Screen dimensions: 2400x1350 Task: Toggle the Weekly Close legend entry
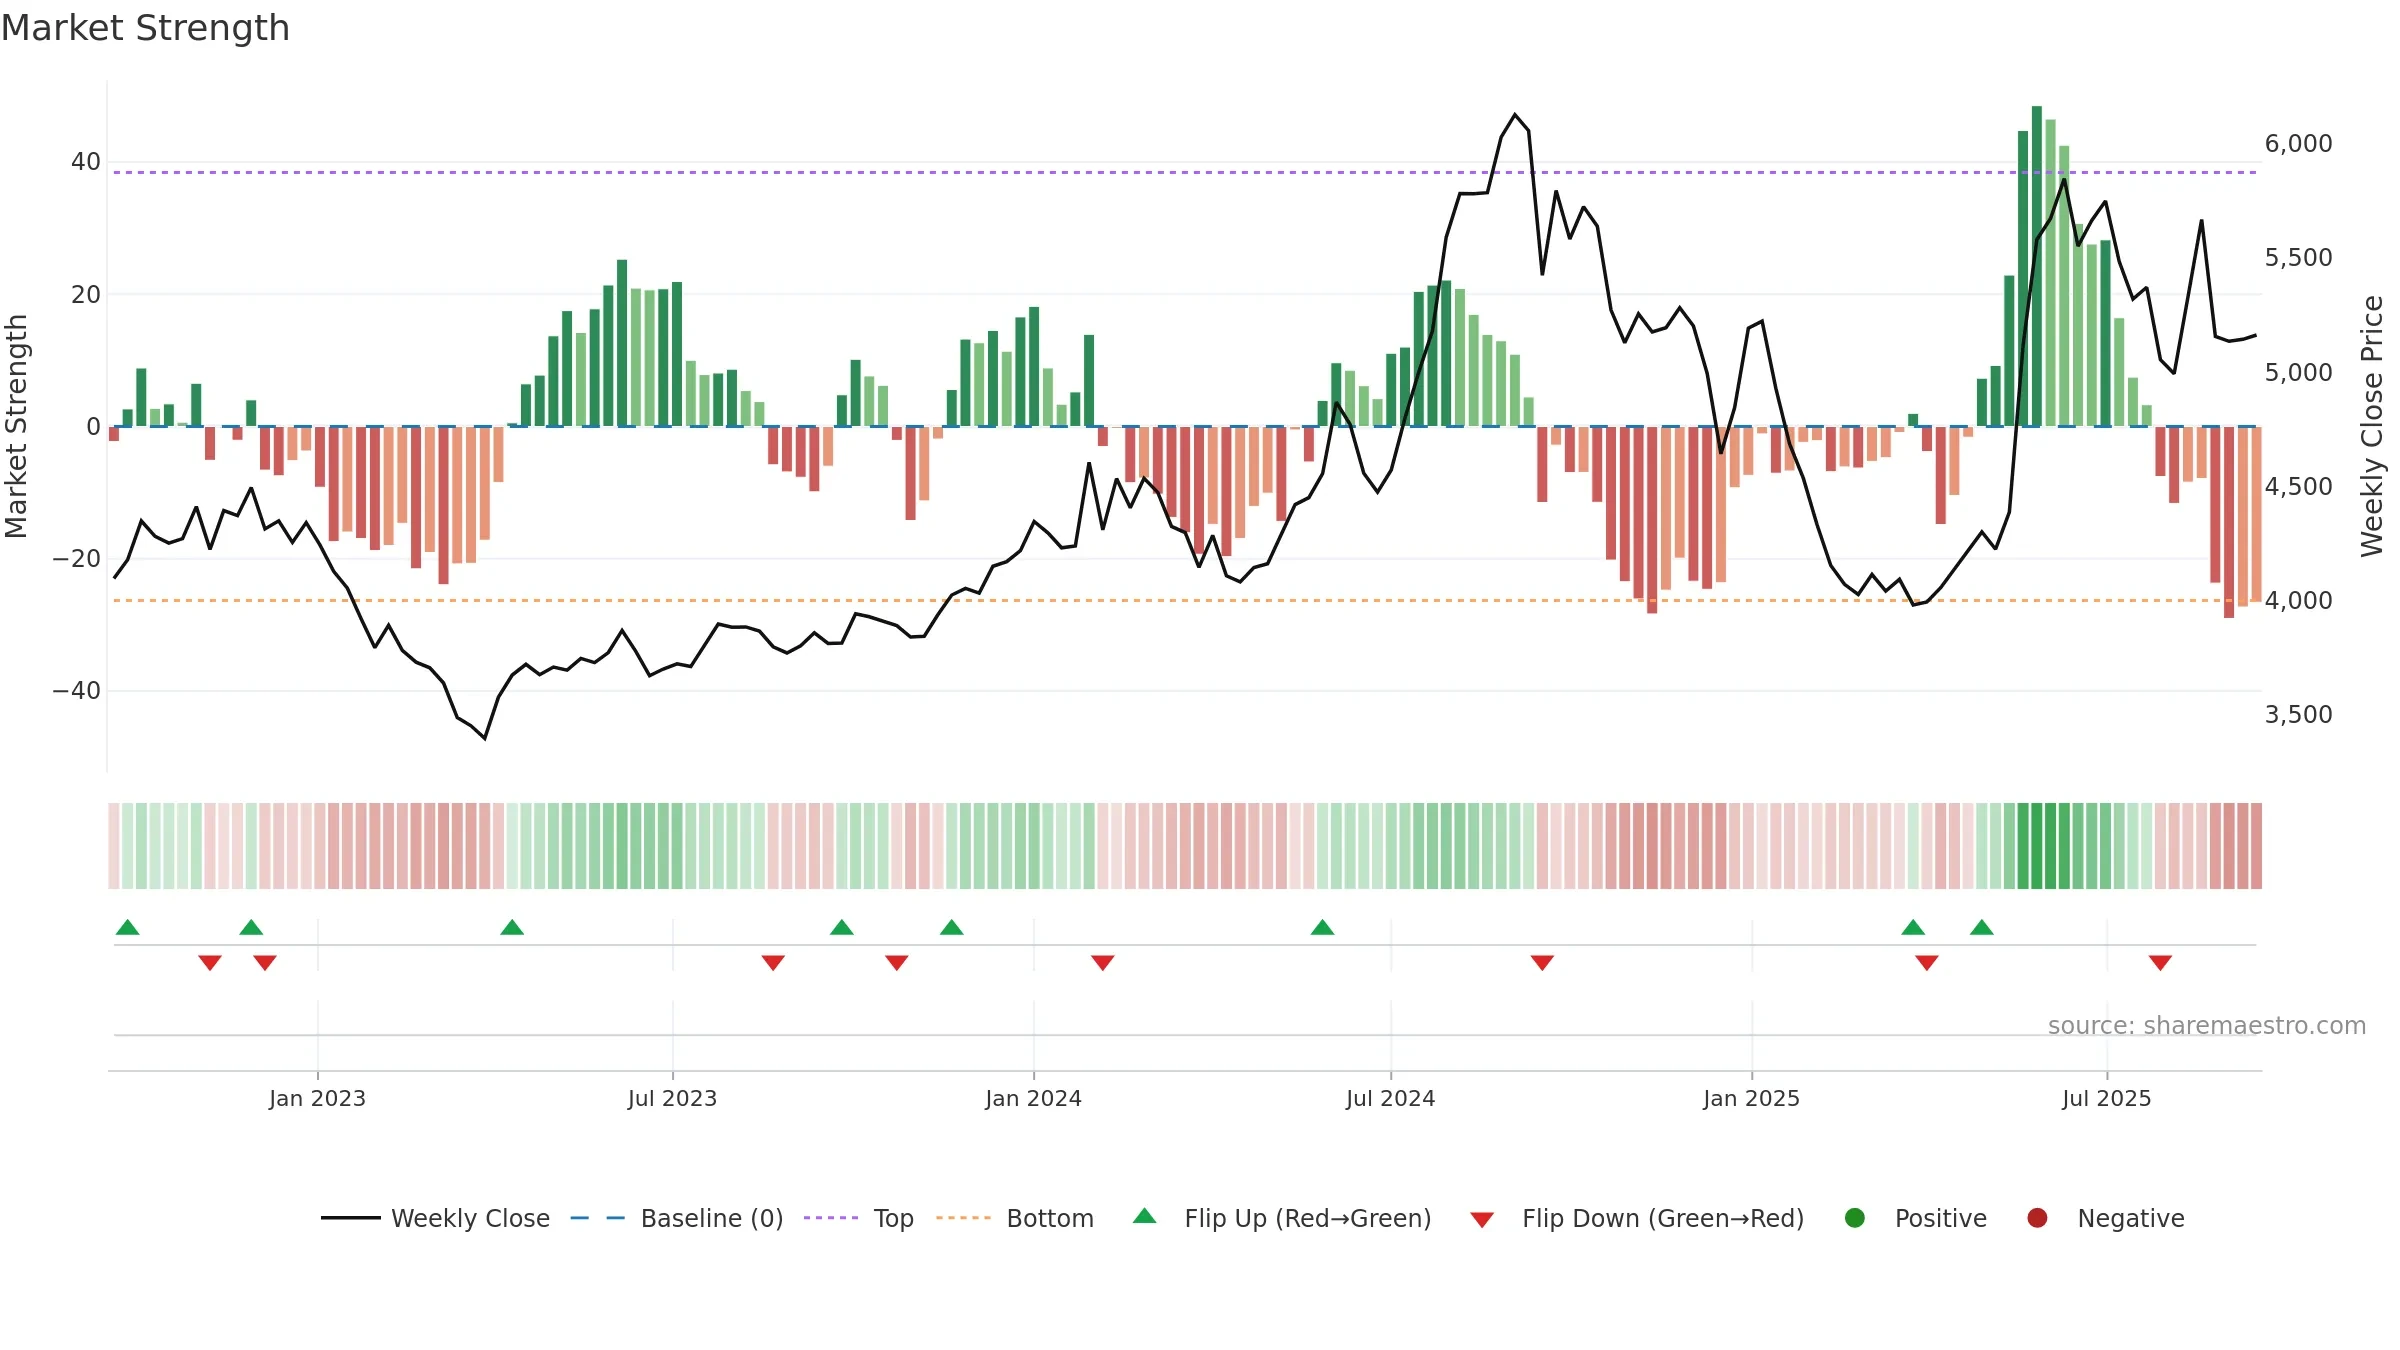(435, 1218)
